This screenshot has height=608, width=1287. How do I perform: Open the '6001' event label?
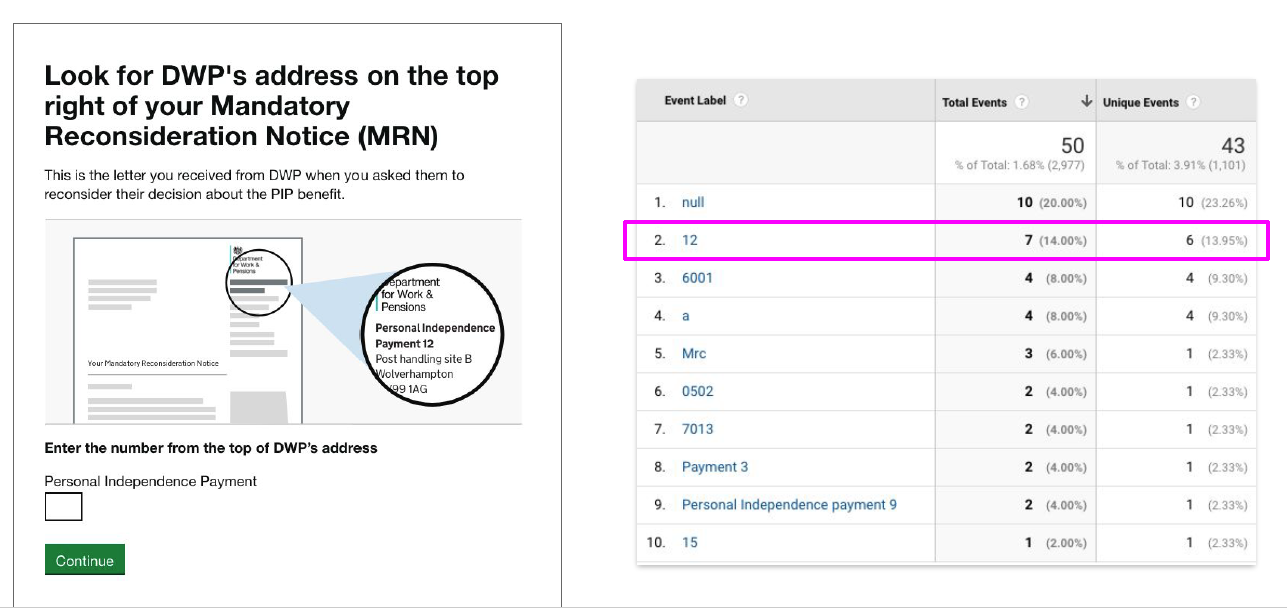(x=697, y=278)
